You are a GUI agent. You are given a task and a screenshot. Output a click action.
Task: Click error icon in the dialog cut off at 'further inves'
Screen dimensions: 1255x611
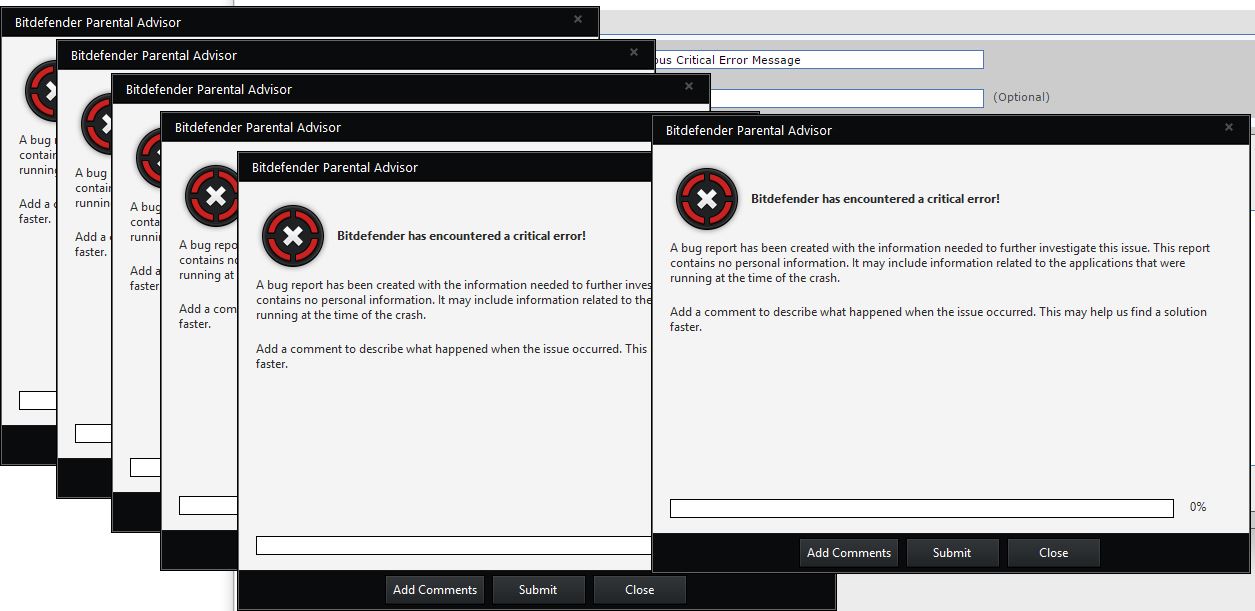pos(293,236)
